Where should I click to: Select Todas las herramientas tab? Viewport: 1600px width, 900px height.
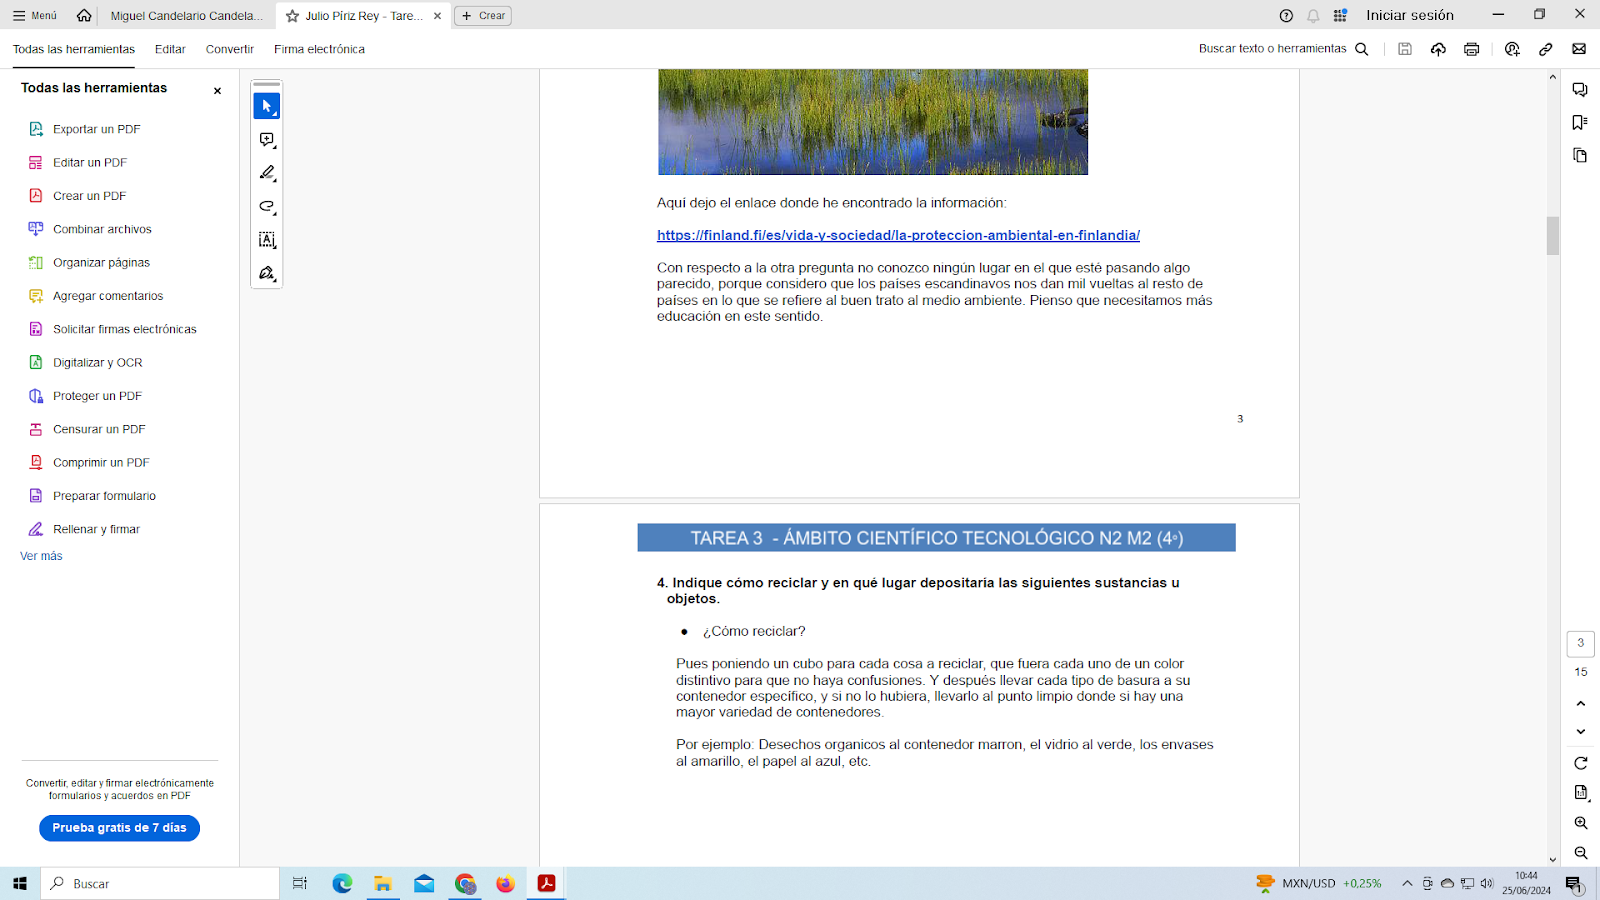[x=74, y=49]
